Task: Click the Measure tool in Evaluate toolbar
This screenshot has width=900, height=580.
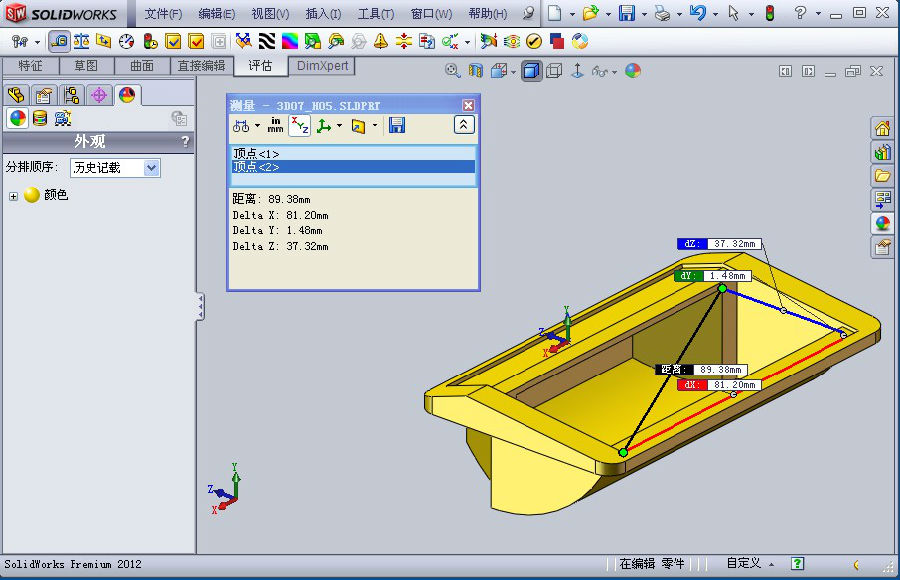Action: 59,42
